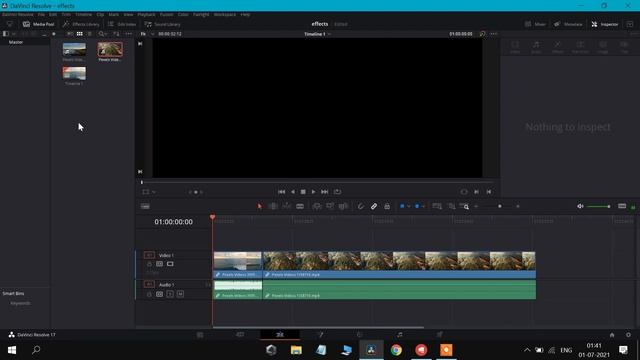Lock the Audio 1 track
The image size is (640, 360).
pyautogui.click(x=149, y=294)
